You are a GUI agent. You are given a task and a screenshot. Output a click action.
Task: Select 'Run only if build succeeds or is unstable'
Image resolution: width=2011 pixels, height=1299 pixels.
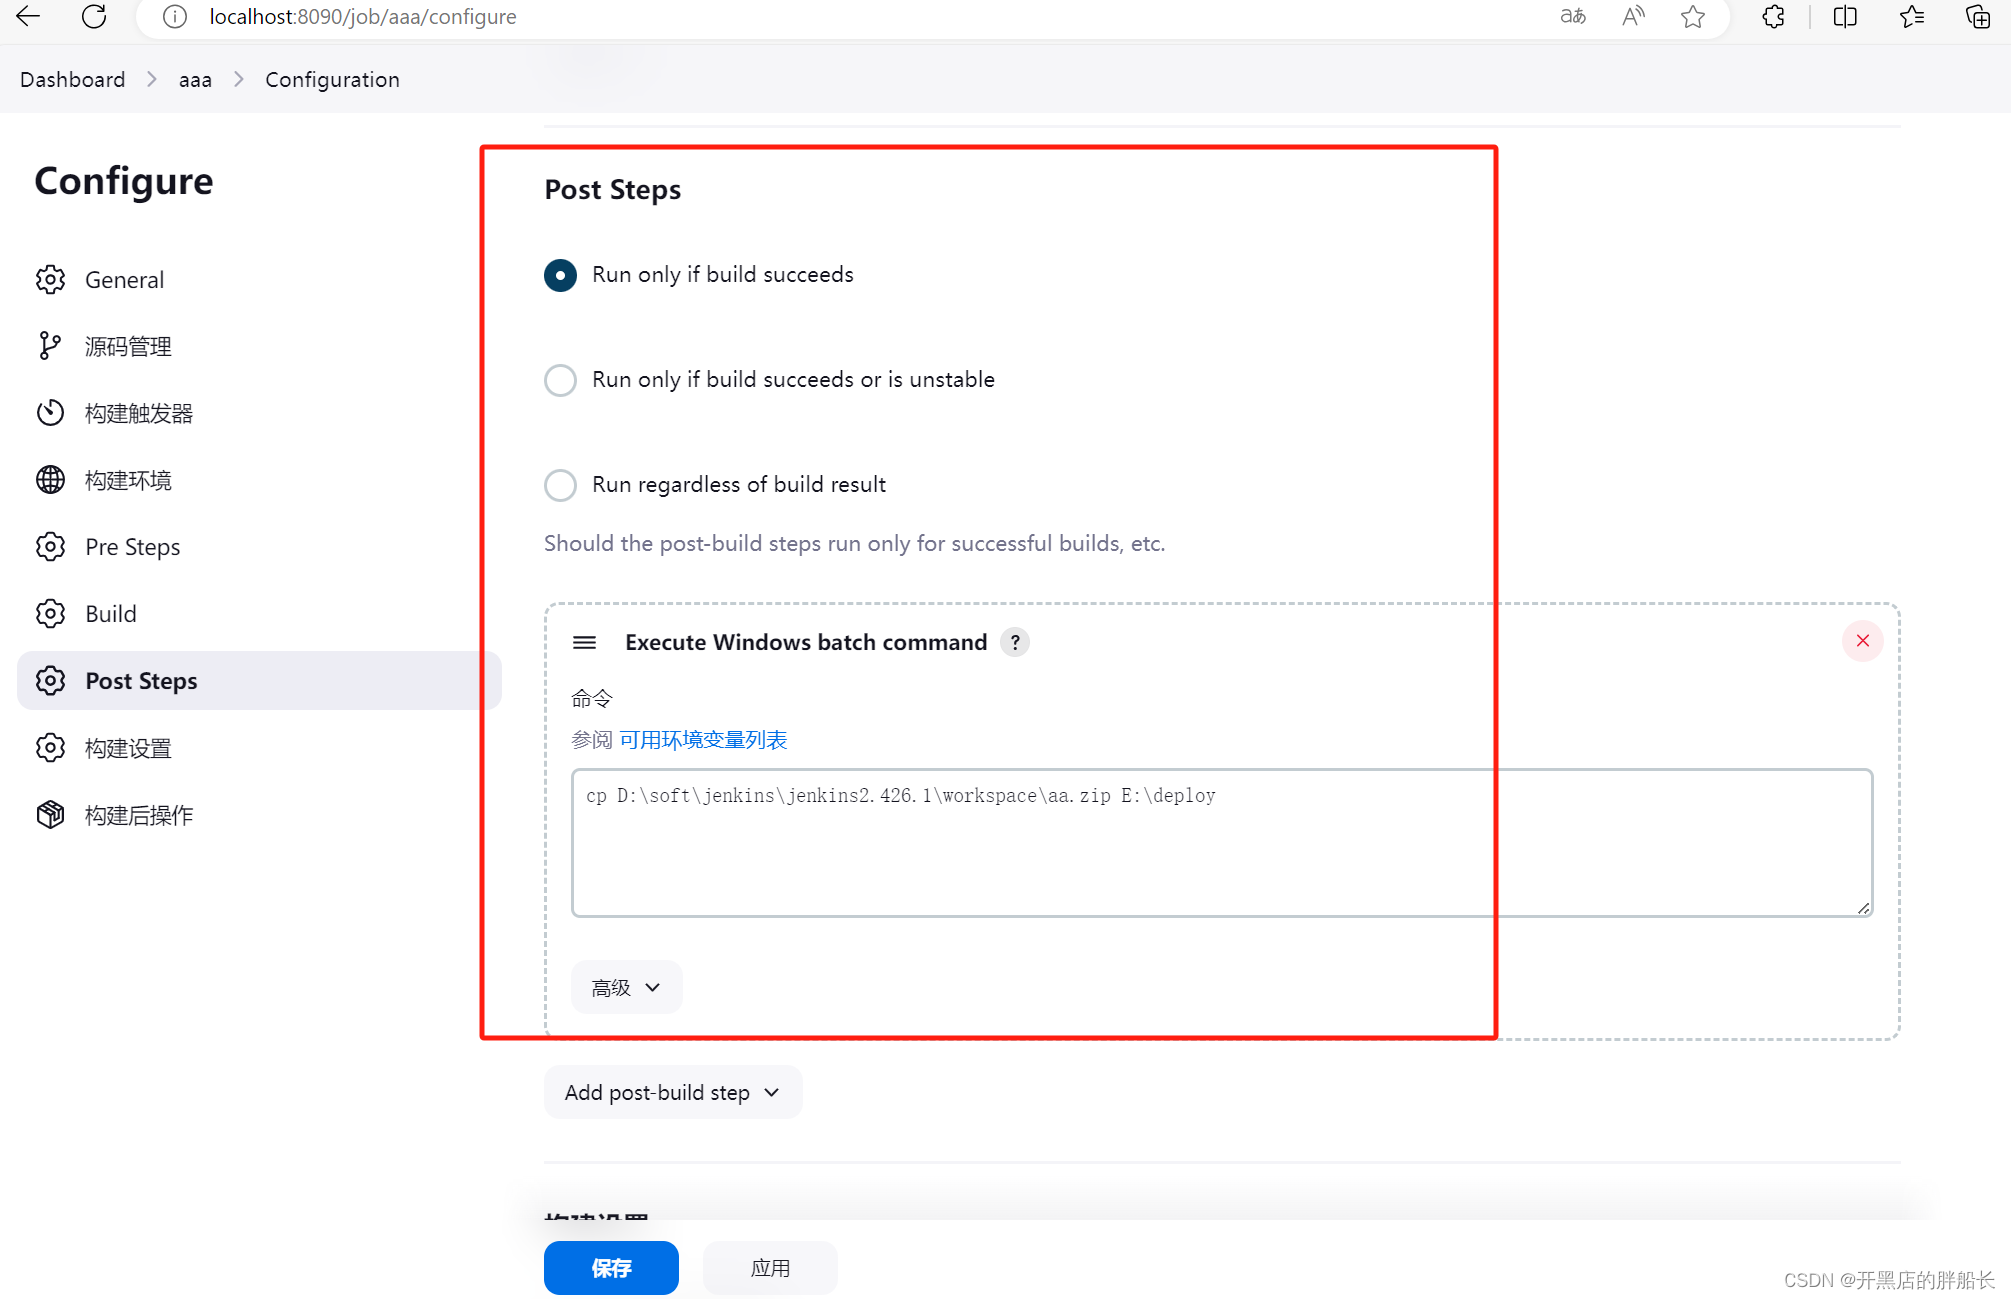tap(560, 380)
